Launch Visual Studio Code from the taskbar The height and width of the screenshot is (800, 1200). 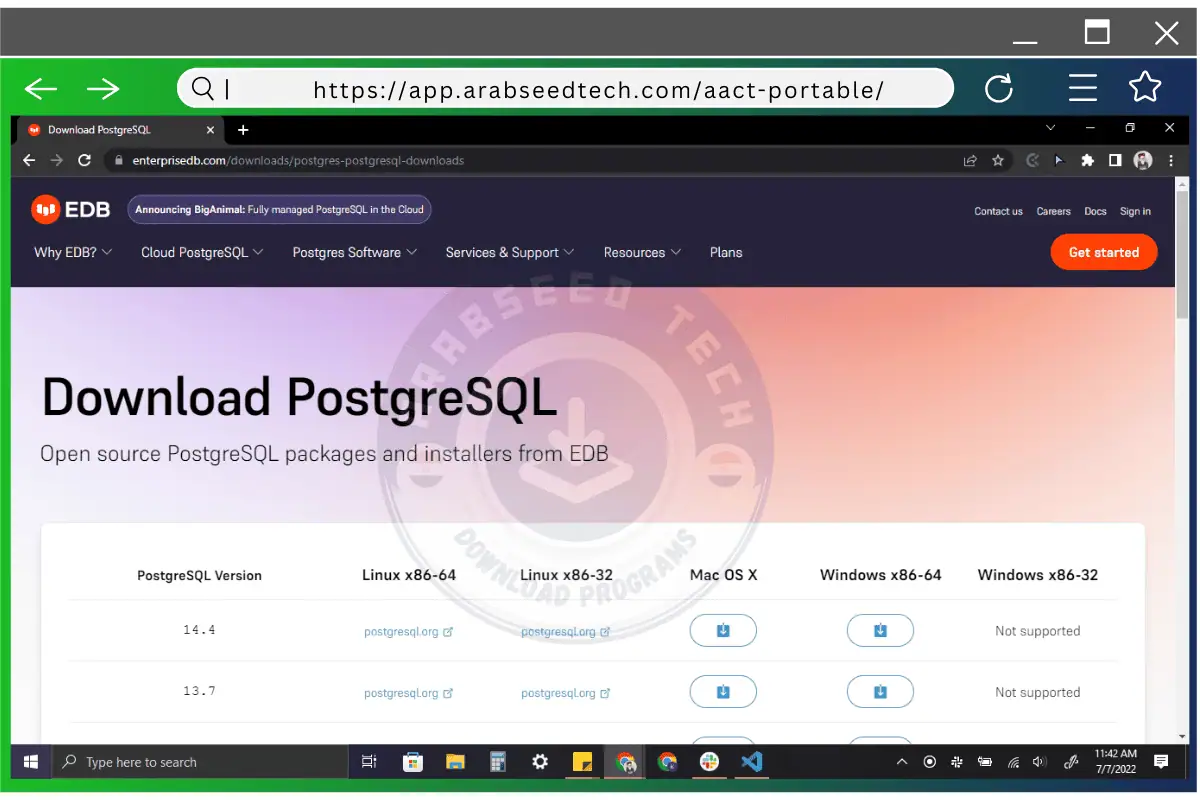[752, 761]
